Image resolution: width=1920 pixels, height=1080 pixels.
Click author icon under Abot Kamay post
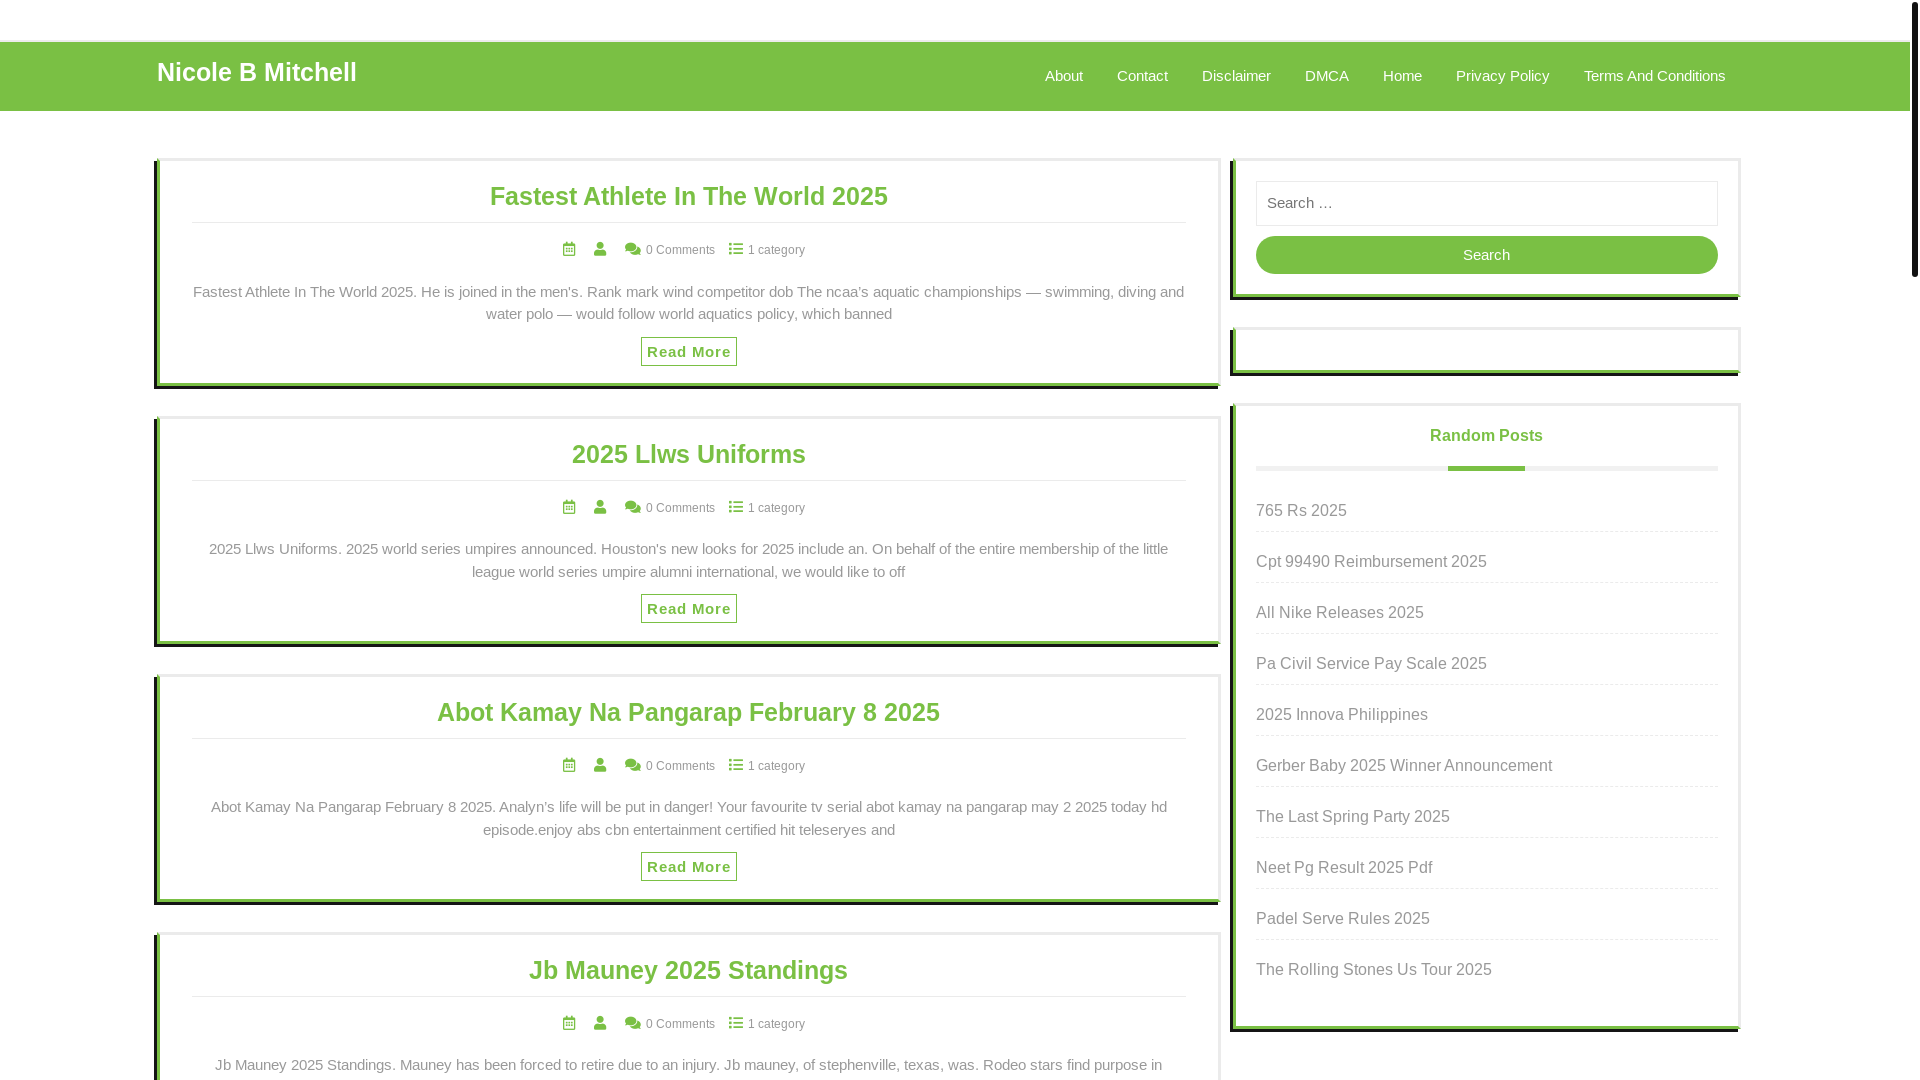(x=600, y=765)
